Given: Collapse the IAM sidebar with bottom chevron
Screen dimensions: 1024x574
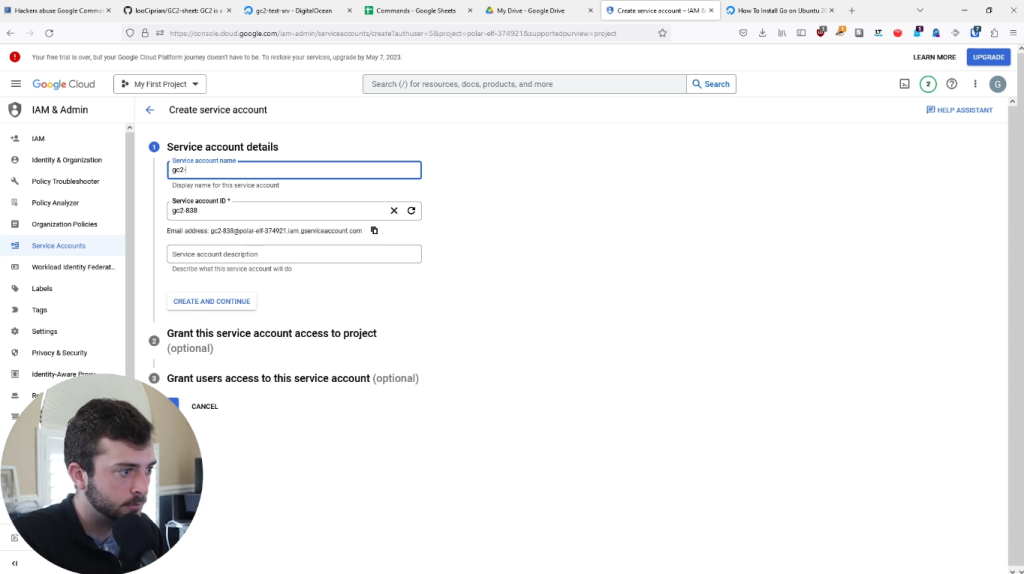Looking at the screenshot, I should 14,563.
